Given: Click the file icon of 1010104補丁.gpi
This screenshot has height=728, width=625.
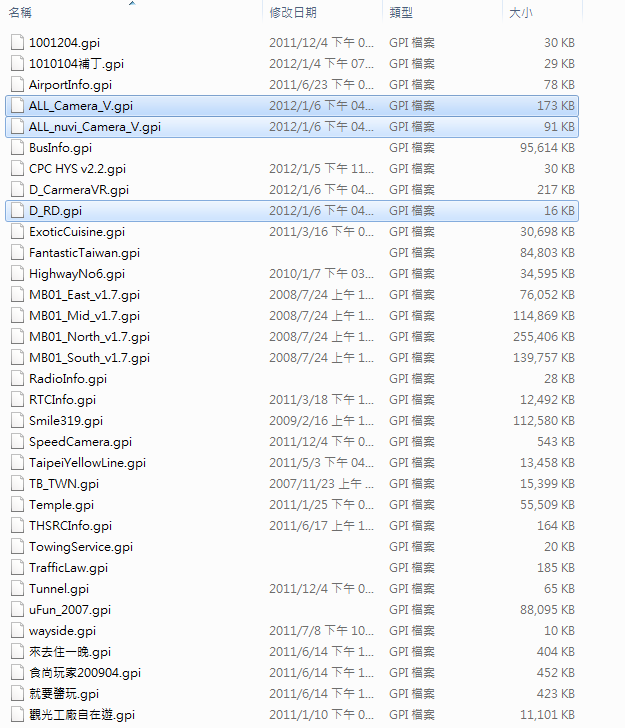Looking at the screenshot, I should [18, 63].
